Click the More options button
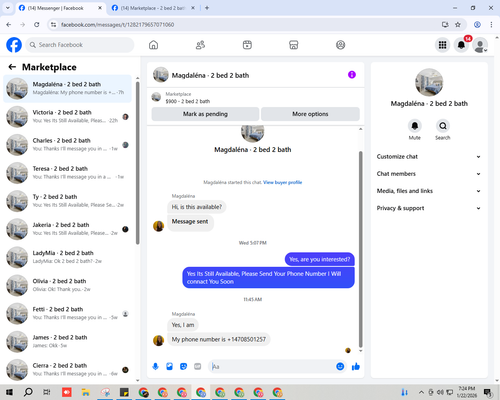 click(310, 114)
